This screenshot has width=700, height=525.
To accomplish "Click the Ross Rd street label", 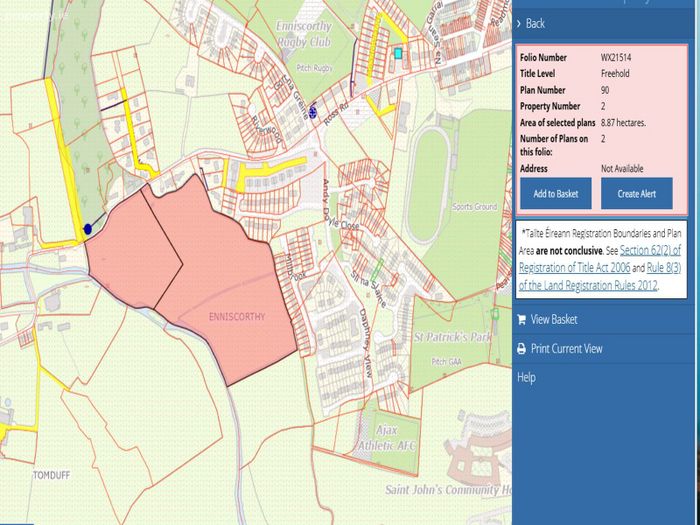I will point(336,114).
